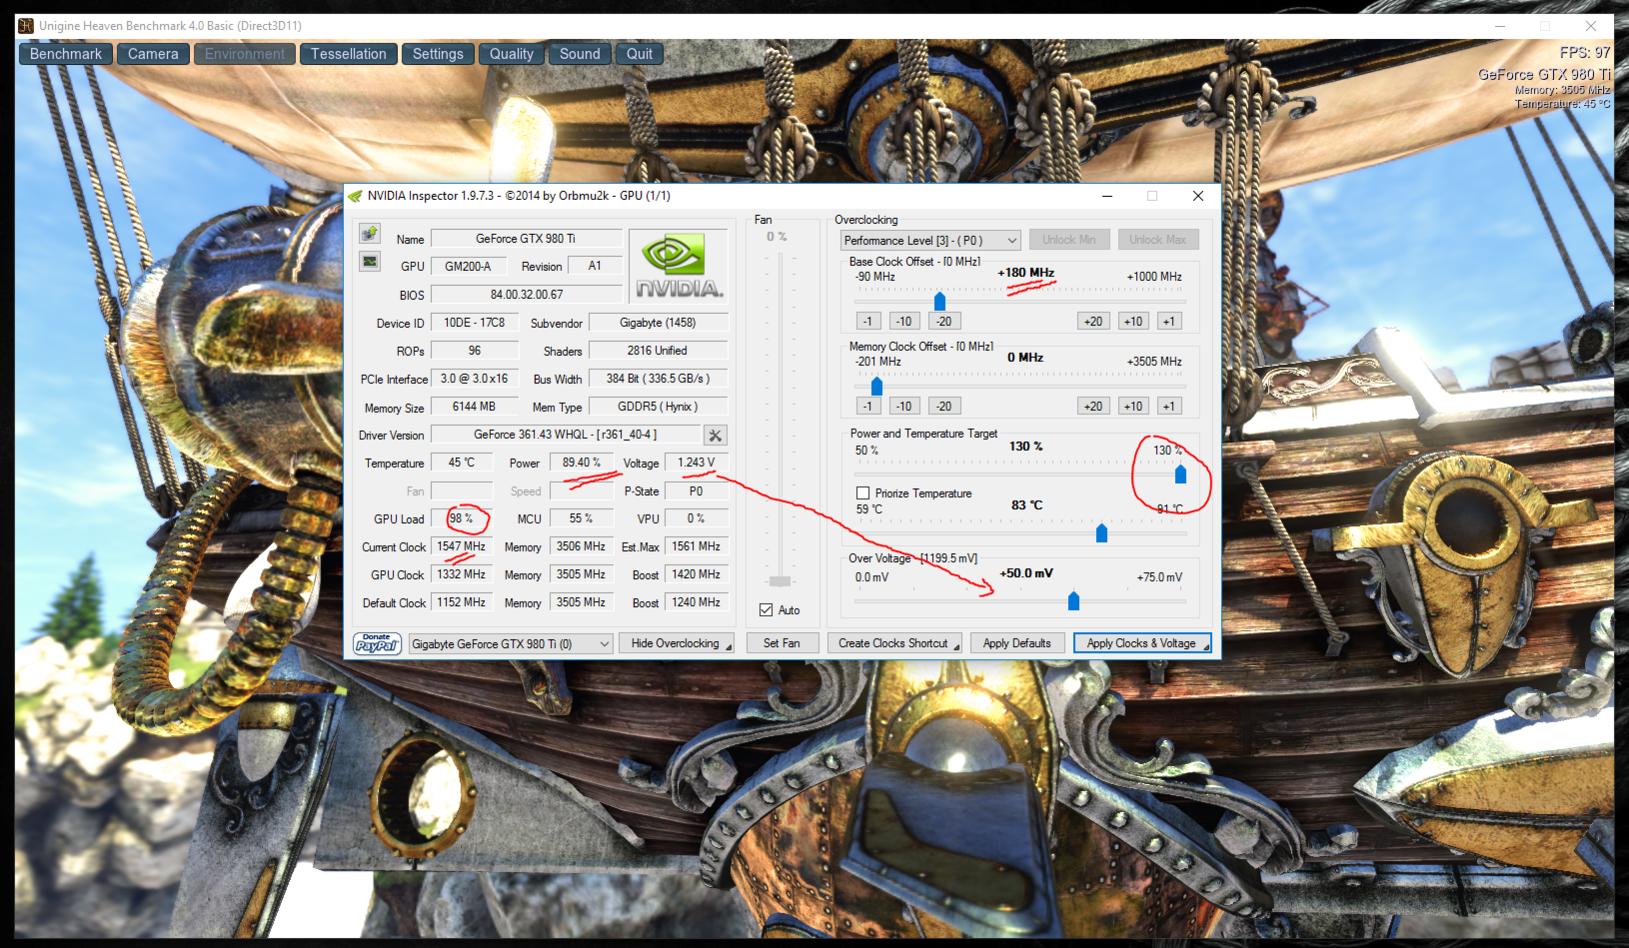This screenshot has width=1629, height=948.
Task: Click Base Clock Offset +10 button
Action: point(1133,321)
